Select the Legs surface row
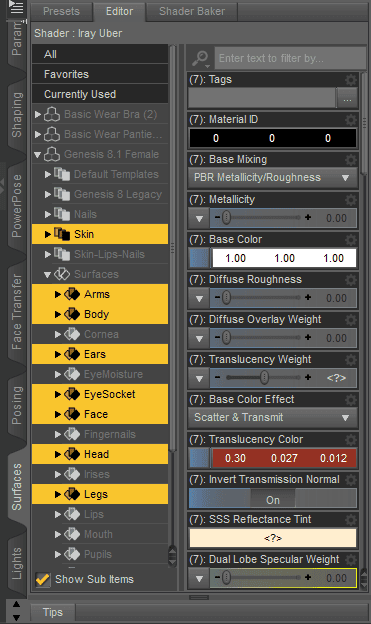This screenshot has height=624, width=371. [x=100, y=494]
